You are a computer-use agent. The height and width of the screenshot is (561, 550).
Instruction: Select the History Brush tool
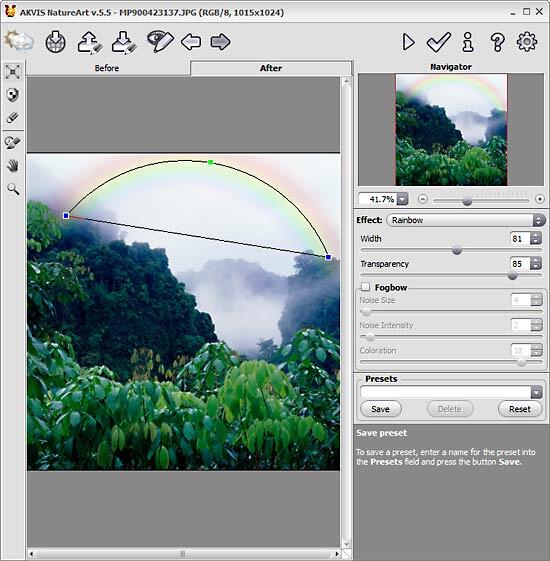point(13,142)
